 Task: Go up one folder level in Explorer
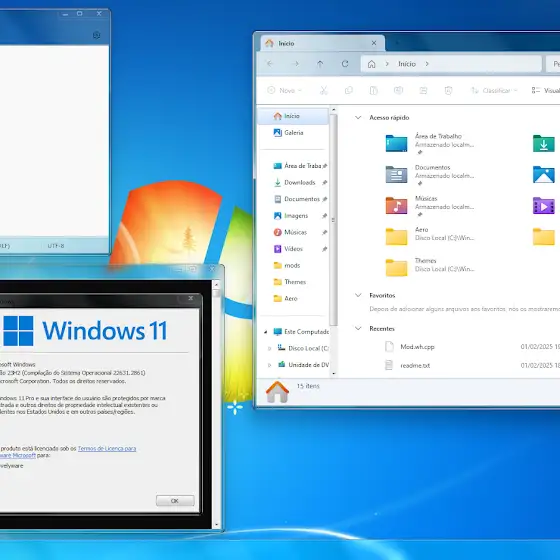pos(320,64)
